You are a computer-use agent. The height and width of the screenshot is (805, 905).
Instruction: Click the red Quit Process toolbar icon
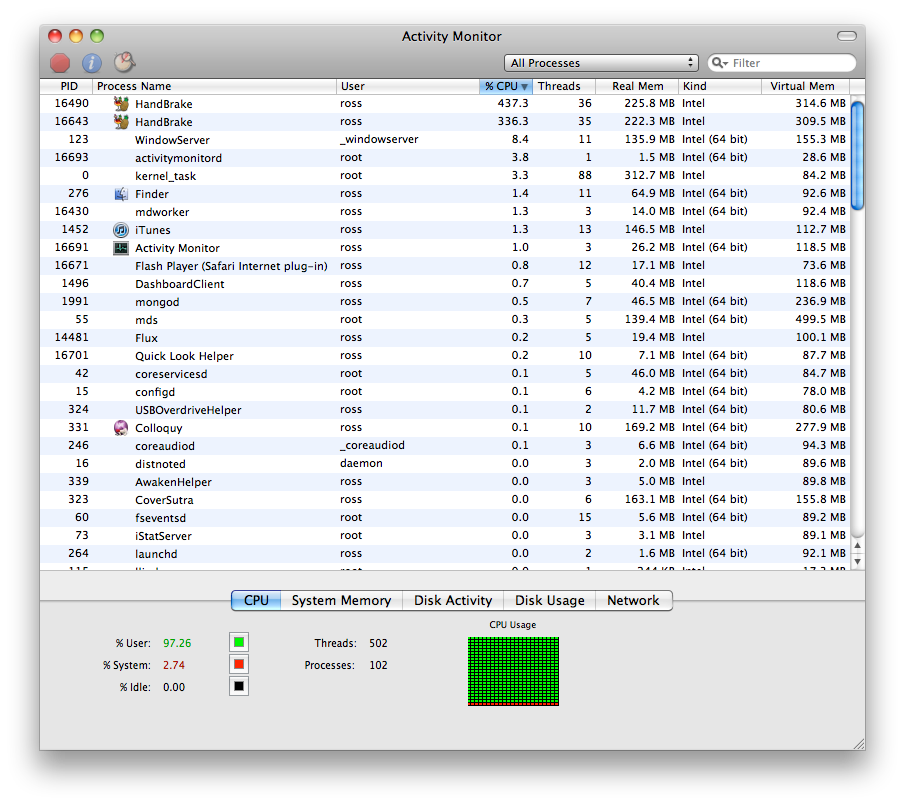(x=60, y=63)
